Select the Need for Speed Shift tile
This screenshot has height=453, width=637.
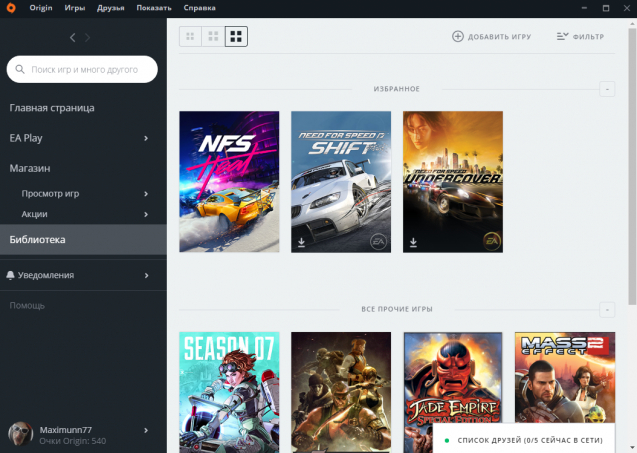(x=341, y=182)
